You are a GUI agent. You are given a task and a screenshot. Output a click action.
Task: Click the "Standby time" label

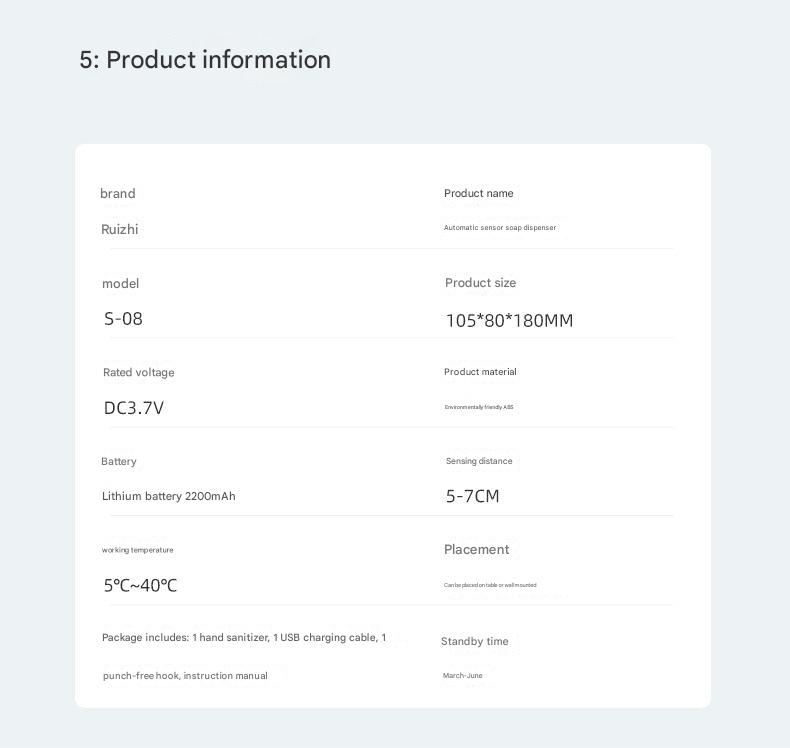point(474,642)
